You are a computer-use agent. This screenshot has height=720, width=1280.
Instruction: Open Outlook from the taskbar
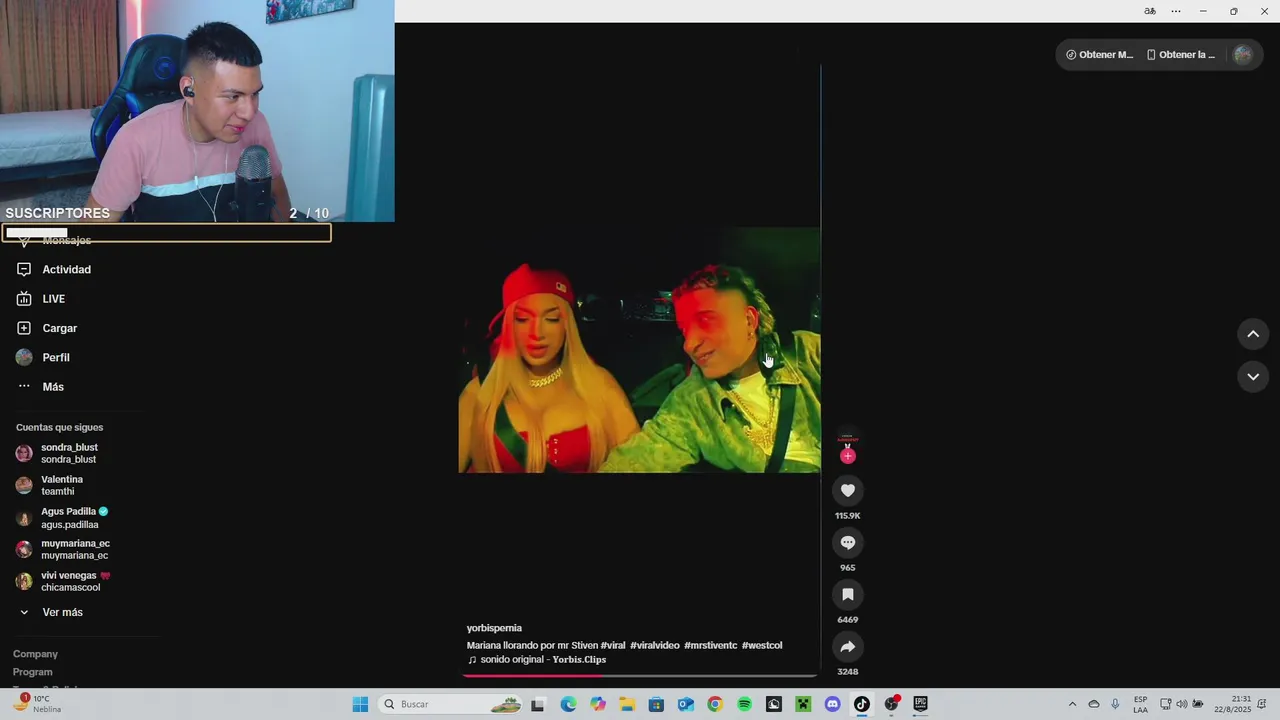pos(685,704)
